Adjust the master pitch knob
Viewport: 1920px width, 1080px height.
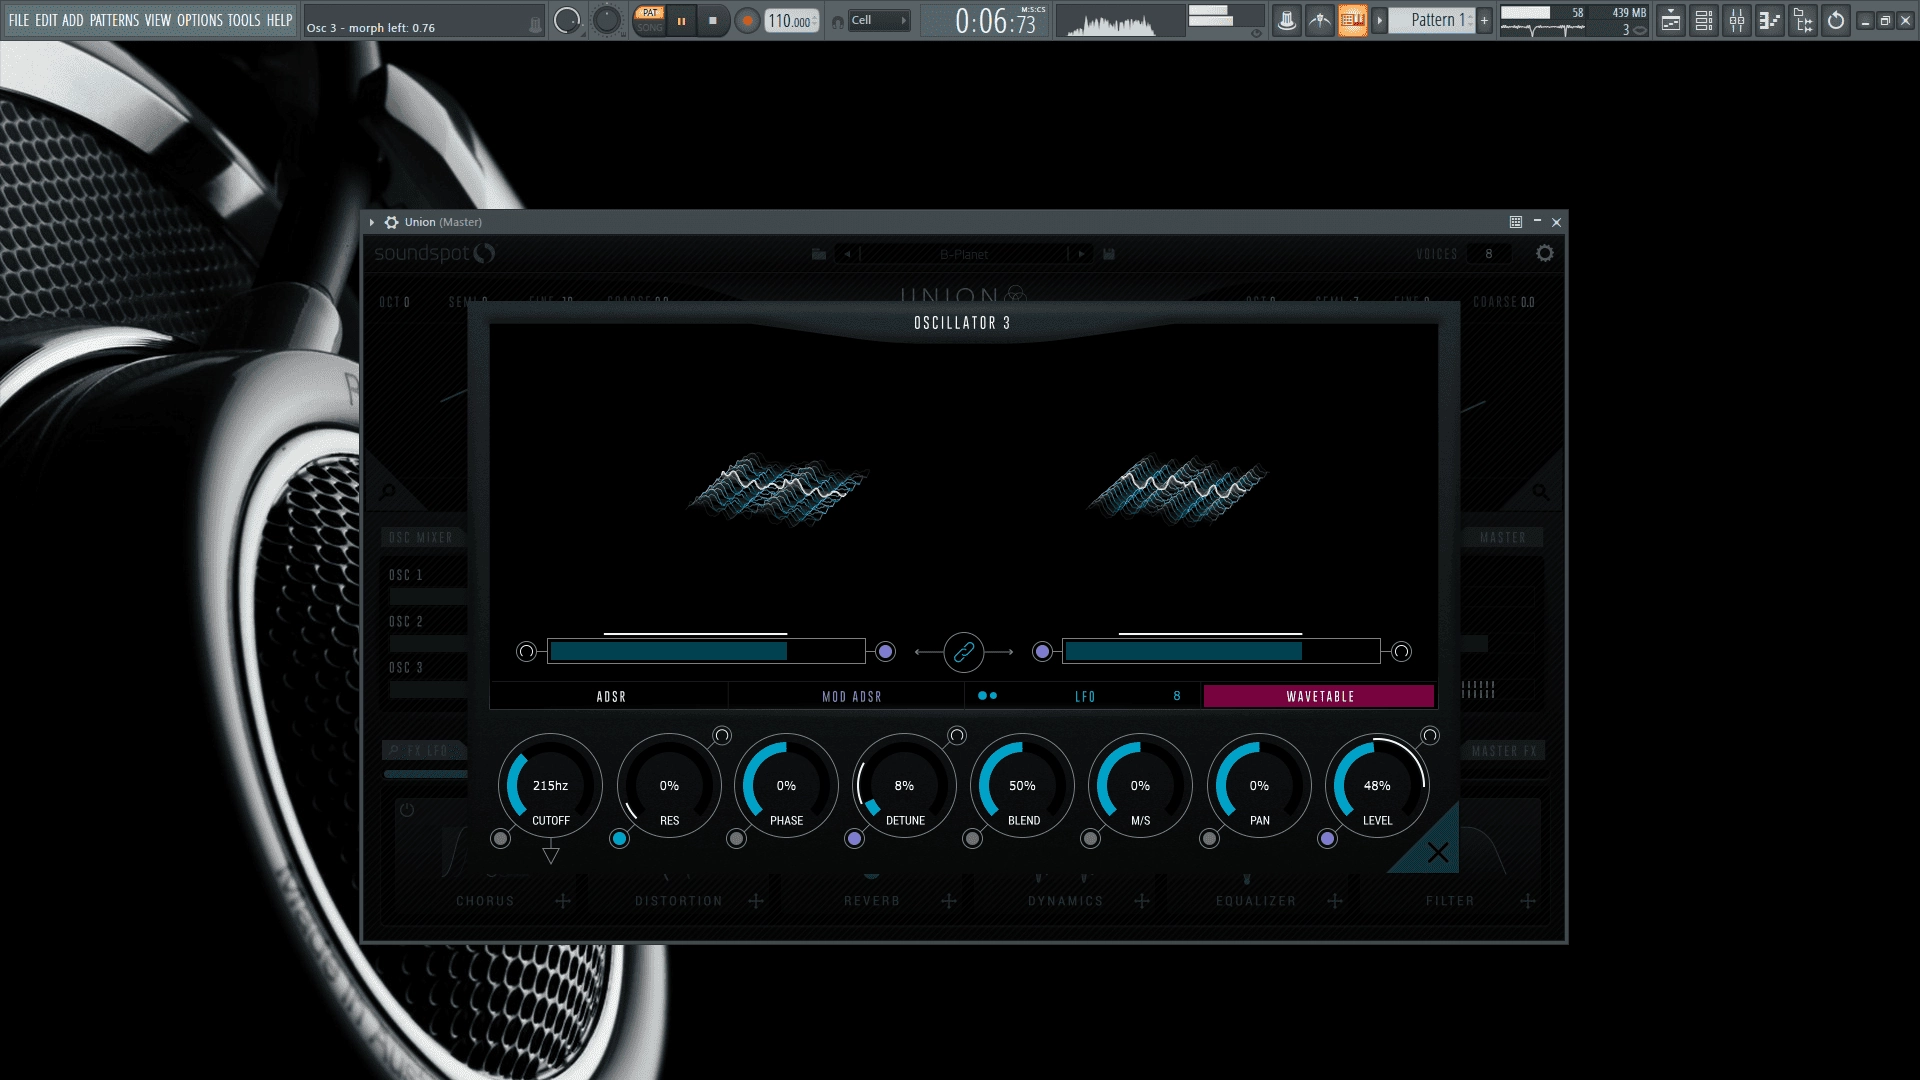pos(607,20)
